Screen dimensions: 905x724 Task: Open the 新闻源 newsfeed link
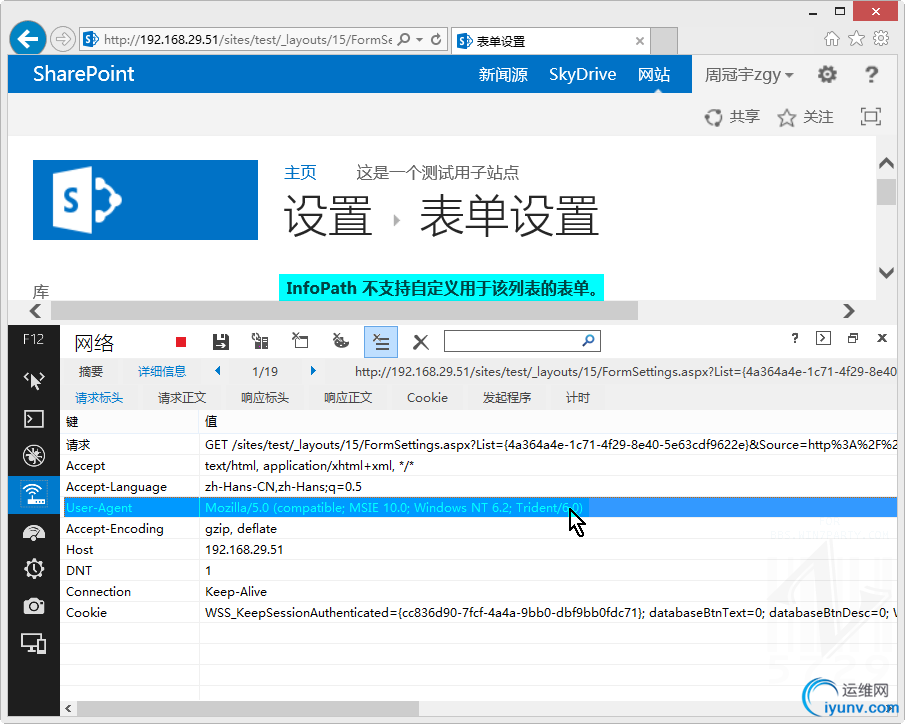(x=503, y=74)
